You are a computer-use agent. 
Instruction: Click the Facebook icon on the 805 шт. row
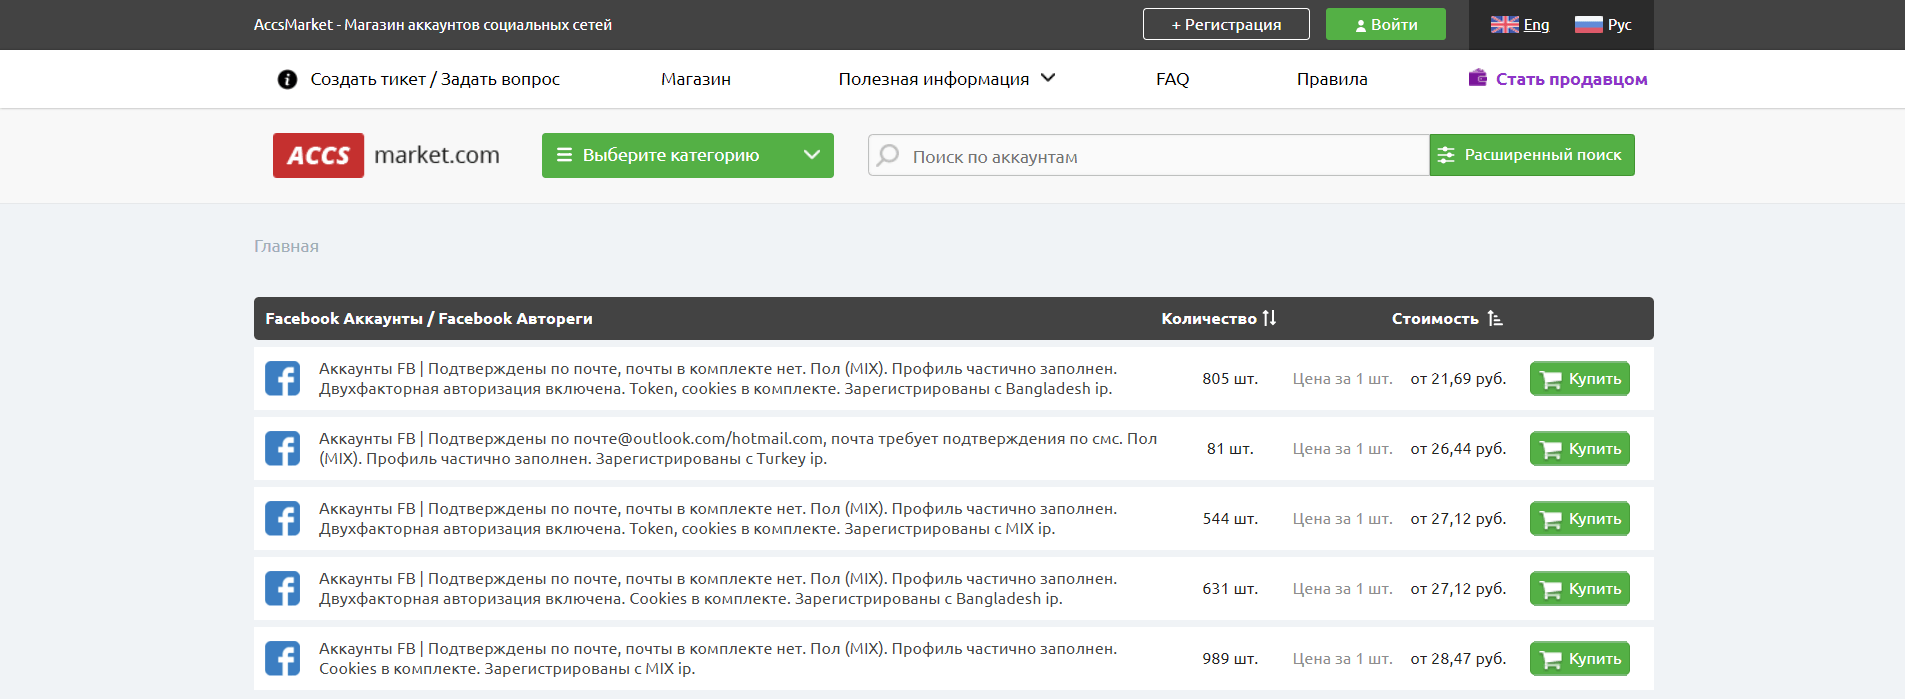pyautogui.click(x=282, y=379)
